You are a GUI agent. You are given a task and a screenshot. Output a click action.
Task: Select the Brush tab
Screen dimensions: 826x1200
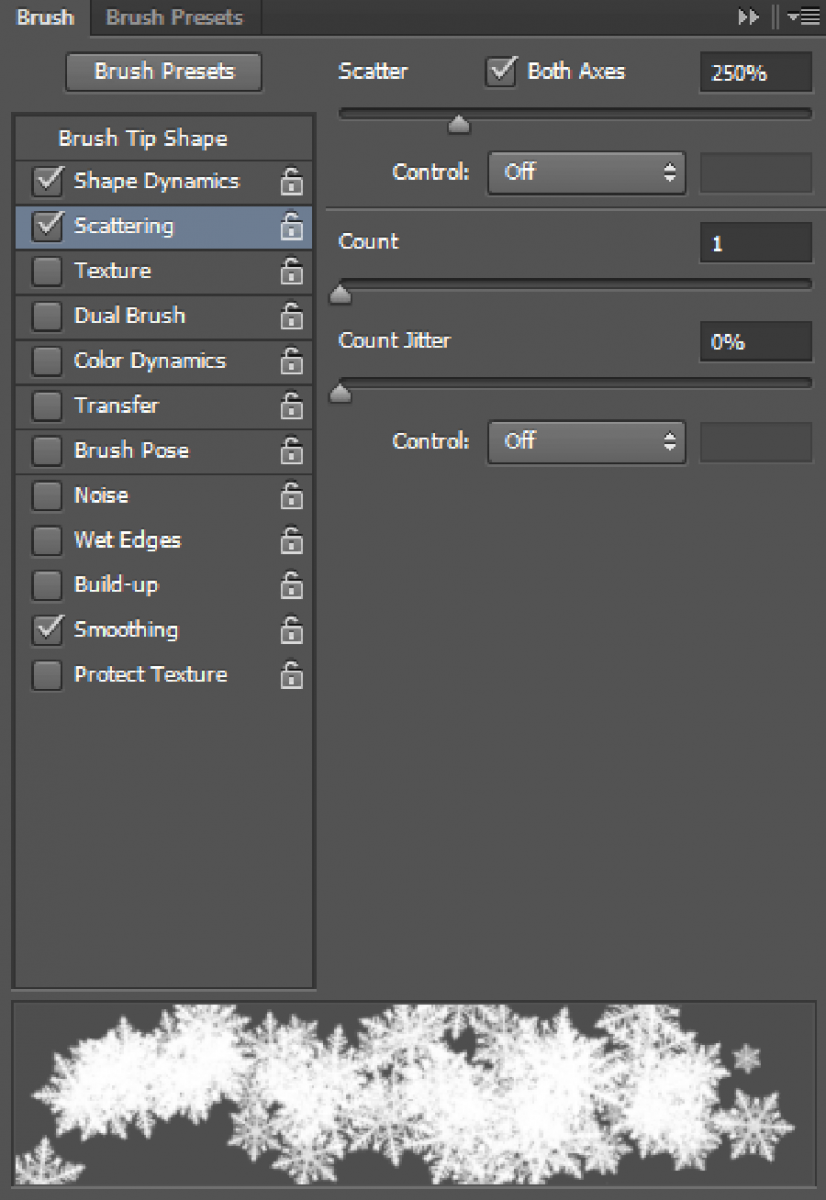point(45,17)
